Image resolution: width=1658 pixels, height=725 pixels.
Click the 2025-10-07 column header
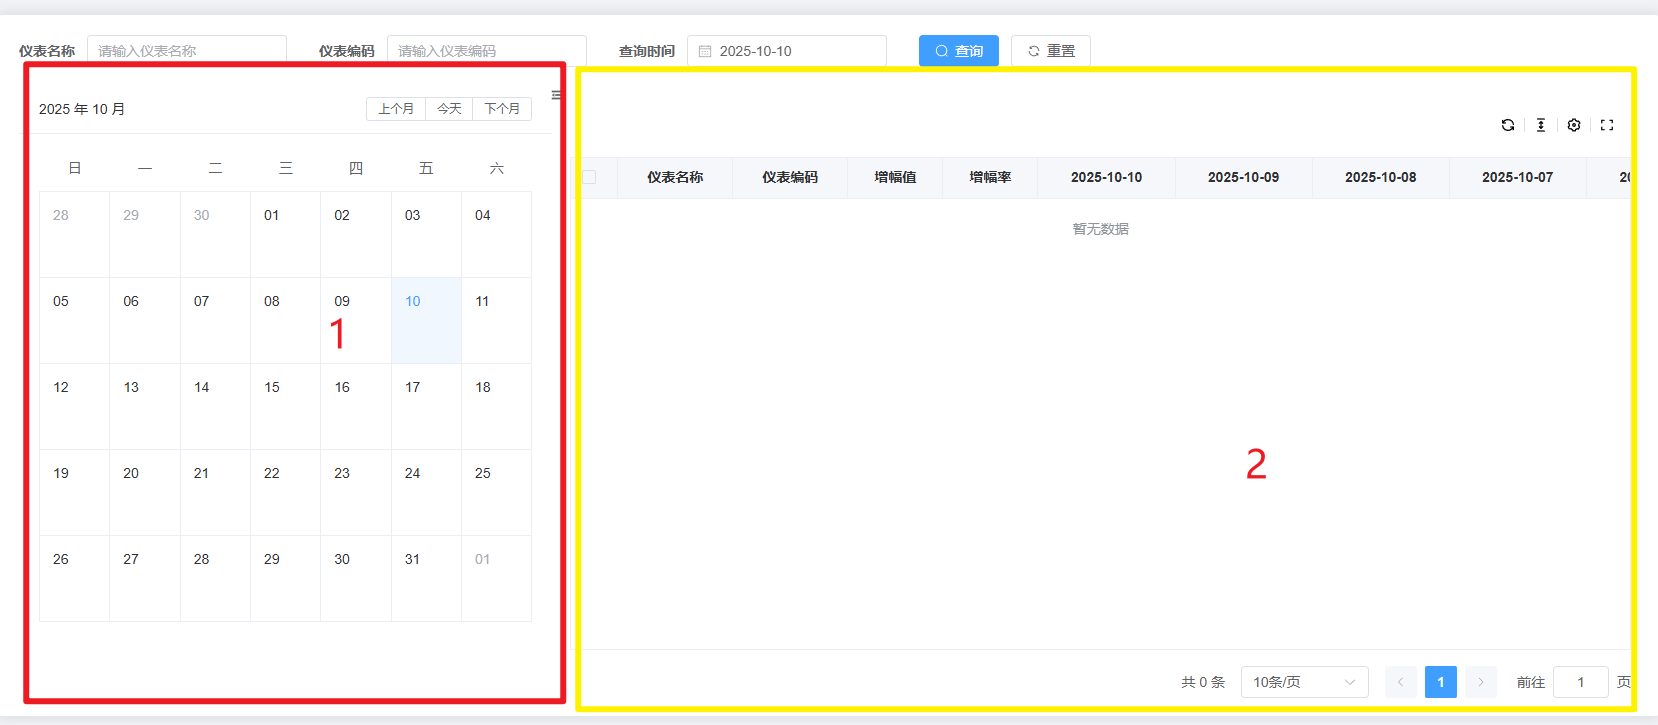click(1517, 177)
